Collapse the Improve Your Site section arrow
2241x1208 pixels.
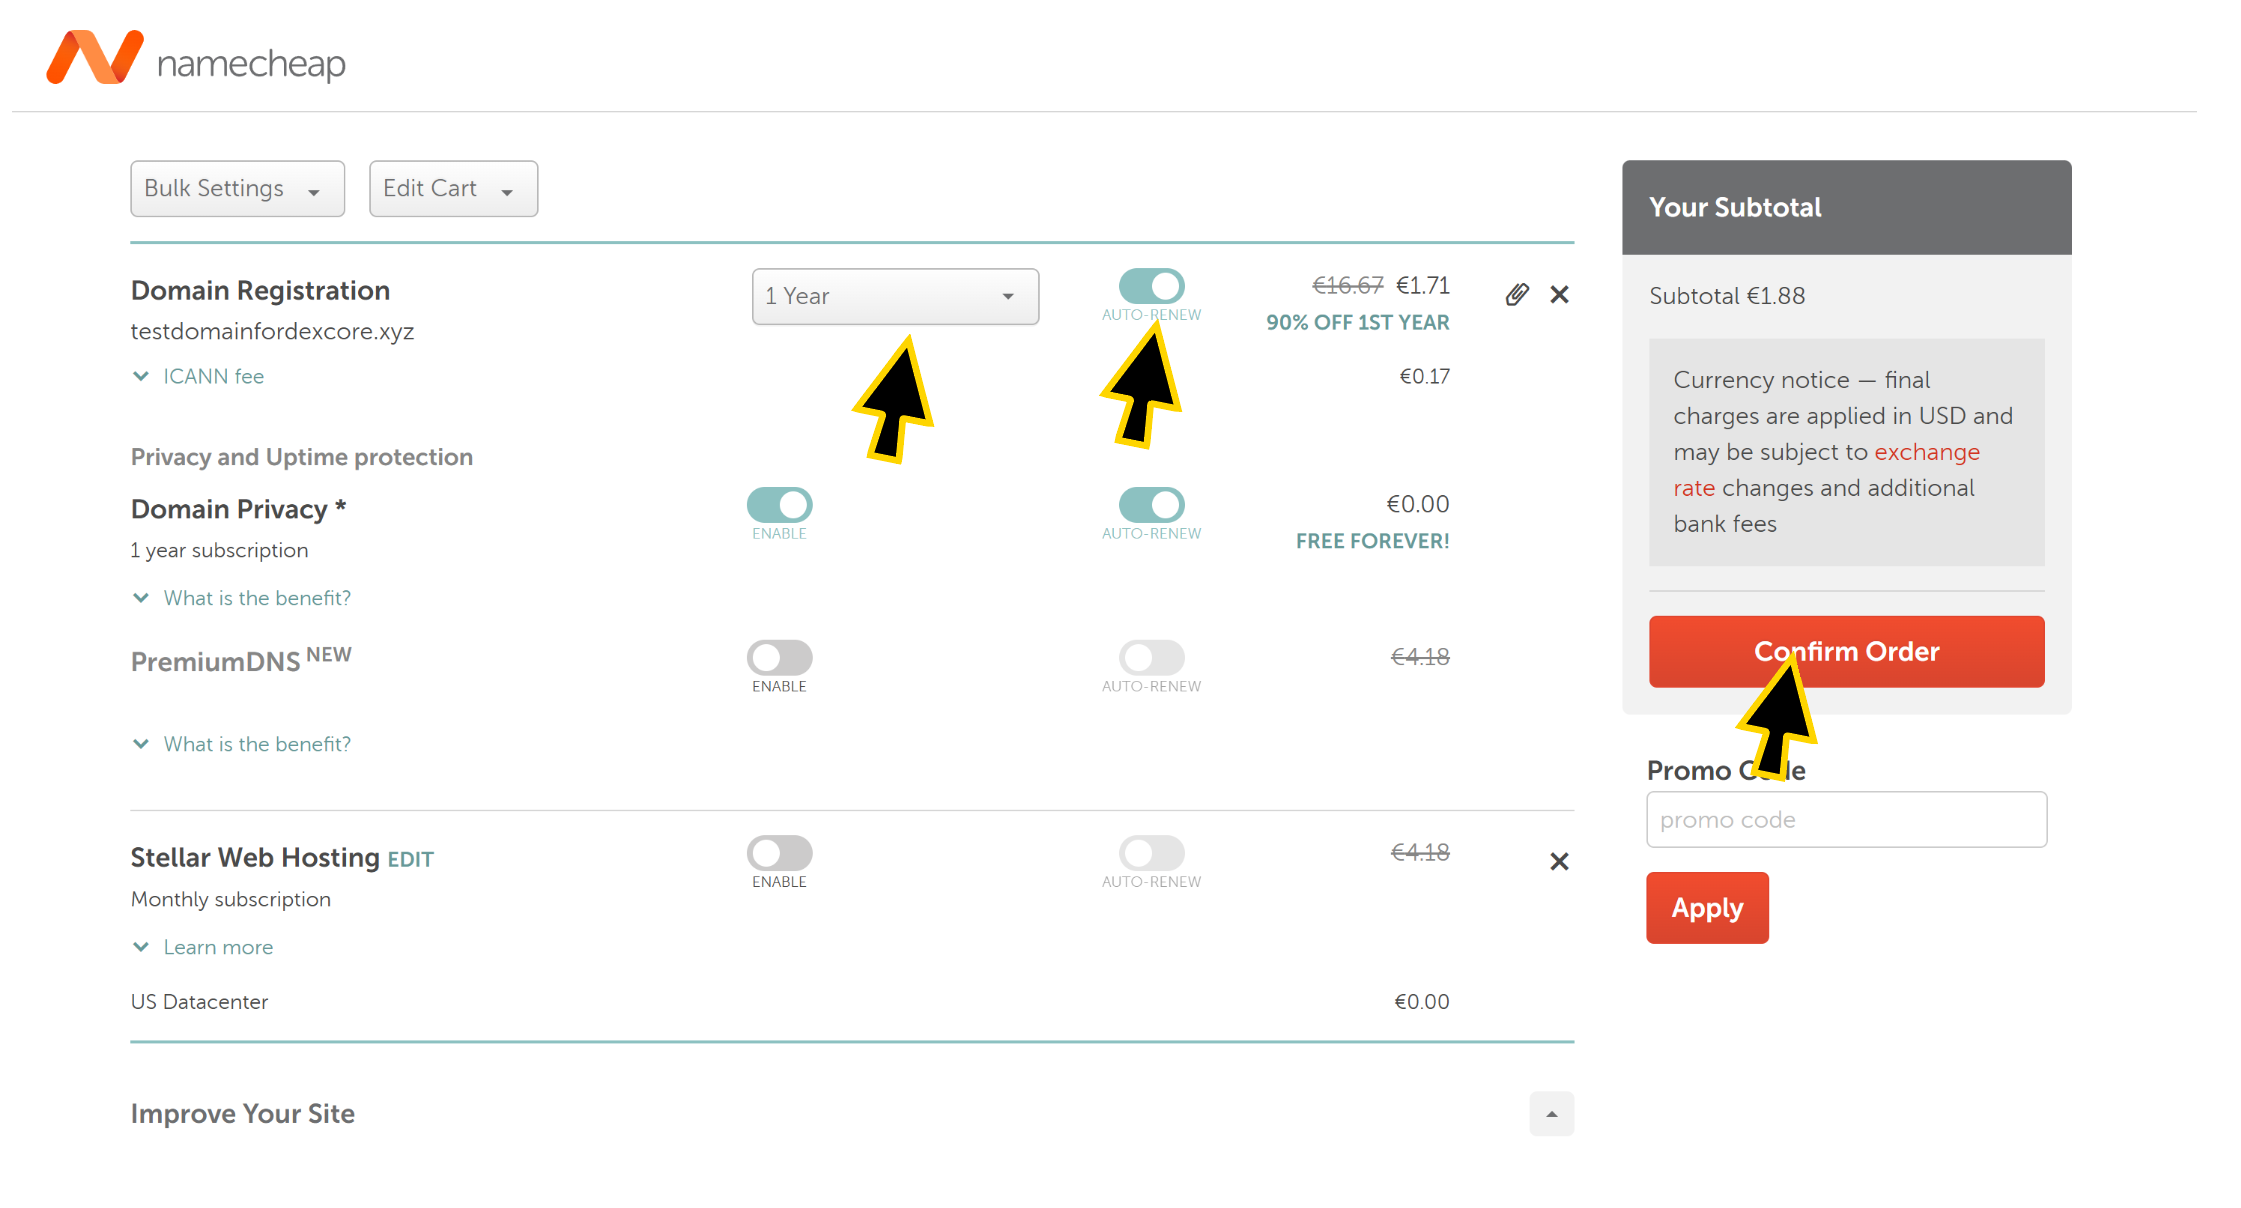(1551, 1114)
